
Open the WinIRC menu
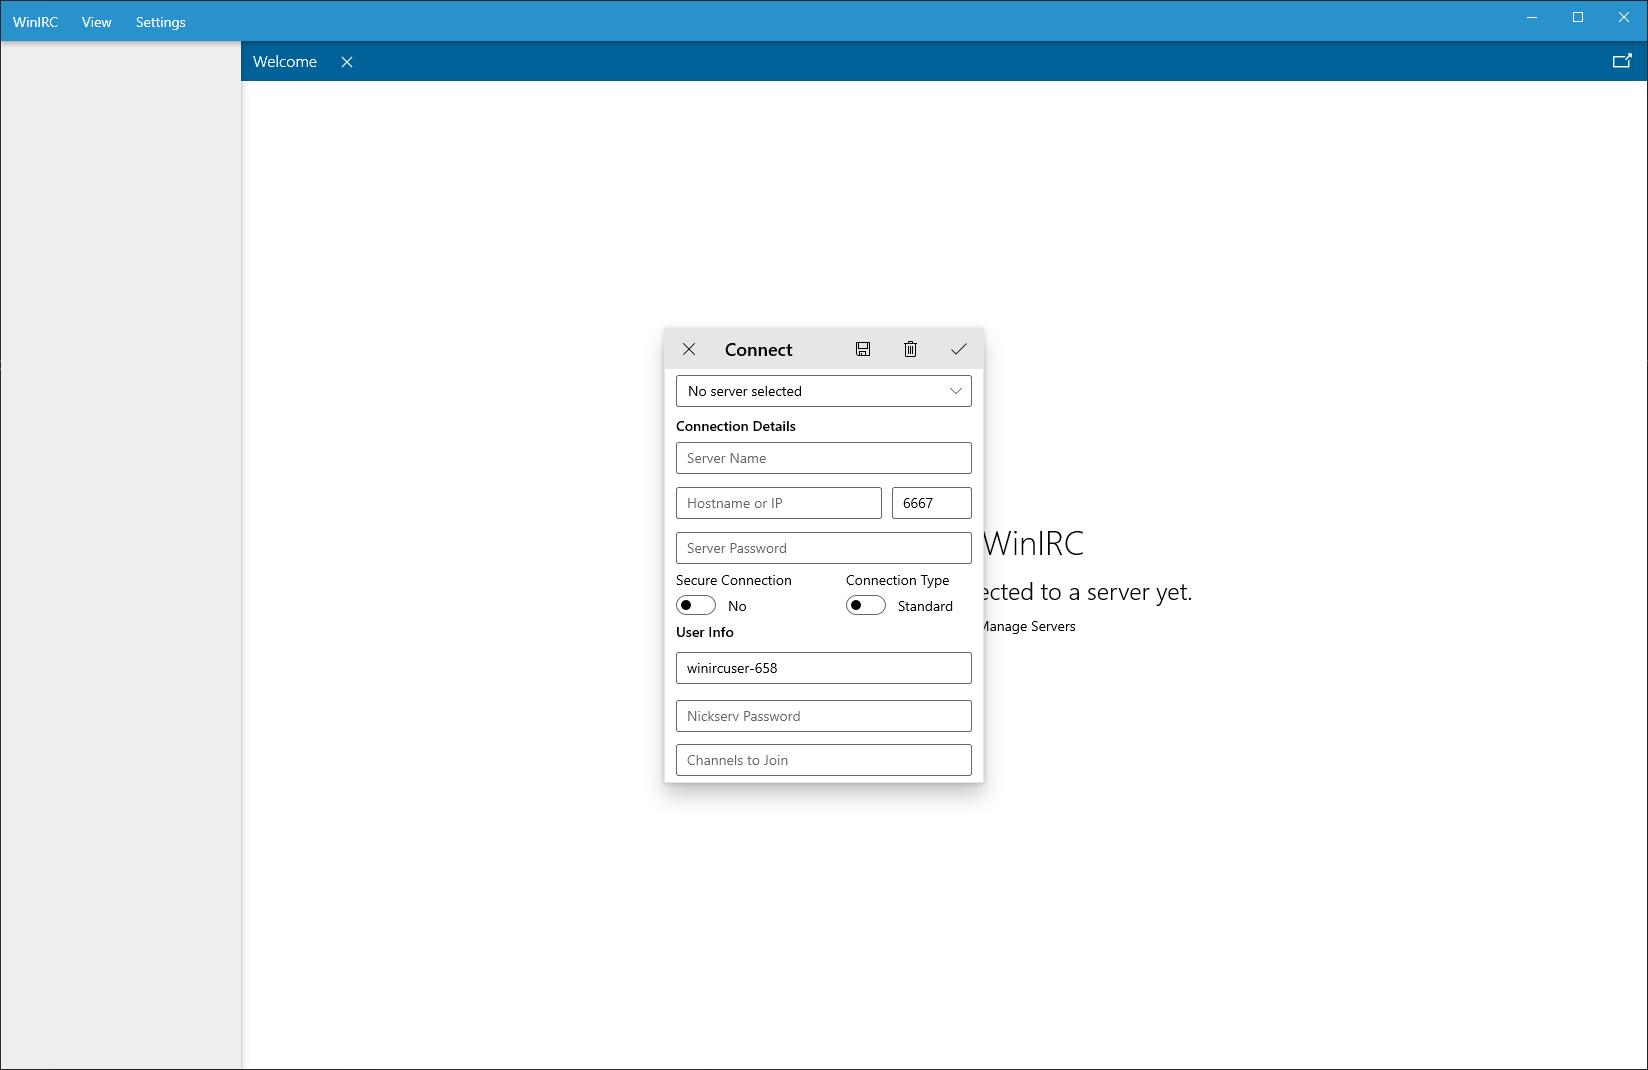[x=35, y=22]
